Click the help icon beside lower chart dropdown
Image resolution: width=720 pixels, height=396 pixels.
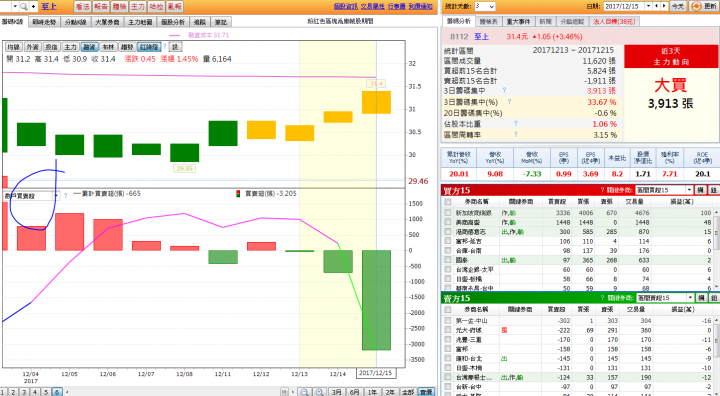point(65,196)
